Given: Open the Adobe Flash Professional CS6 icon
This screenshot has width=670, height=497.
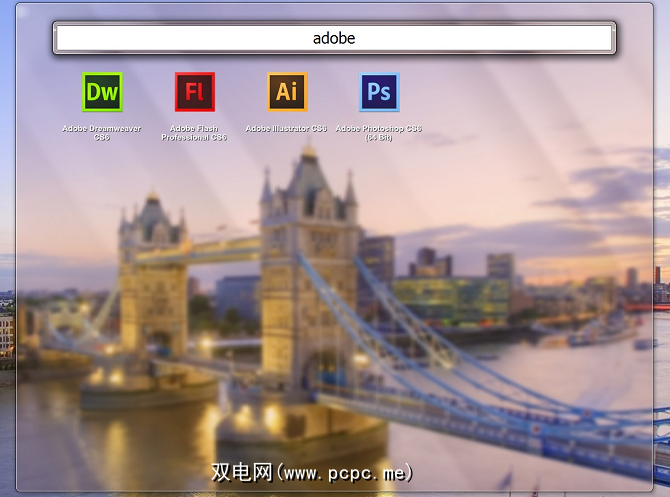Looking at the screenshot, I should tap(195, 92).
